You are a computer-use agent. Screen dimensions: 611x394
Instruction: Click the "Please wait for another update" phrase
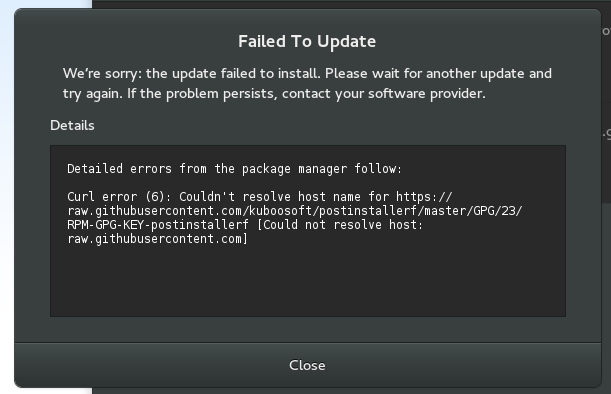click(x=425, y=74)
